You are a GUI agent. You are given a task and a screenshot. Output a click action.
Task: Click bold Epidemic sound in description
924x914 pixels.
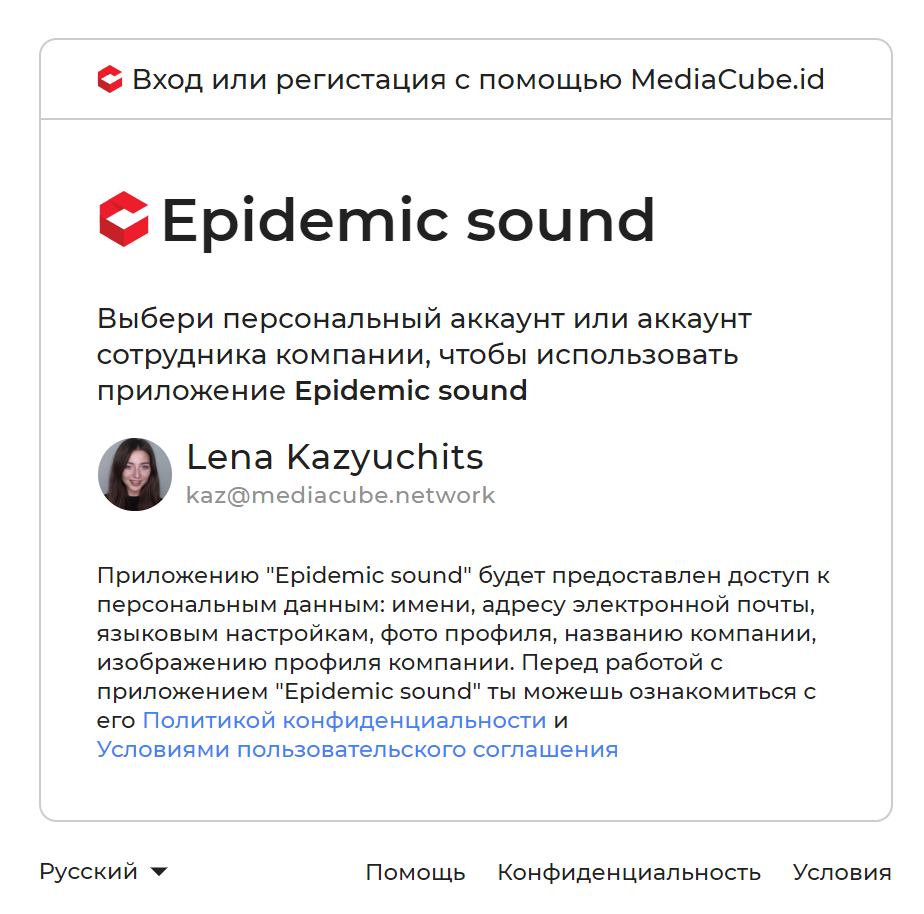pos(411,391)
